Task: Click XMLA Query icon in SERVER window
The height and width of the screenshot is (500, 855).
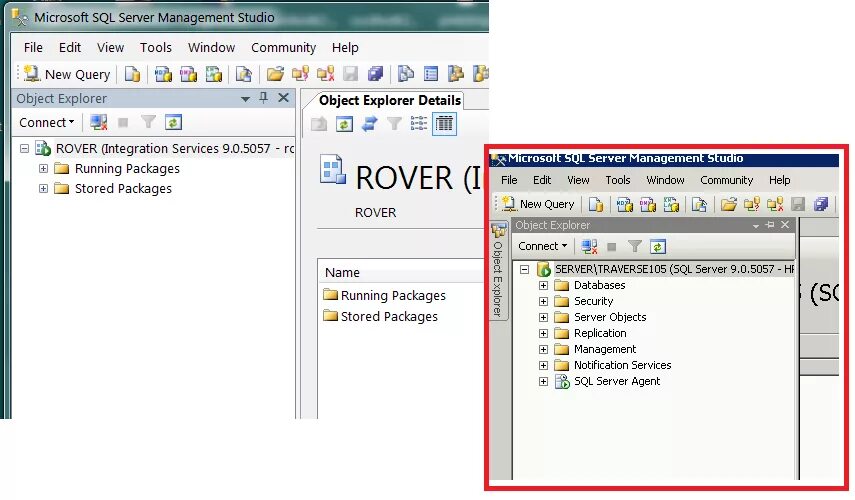Action: 671,204
